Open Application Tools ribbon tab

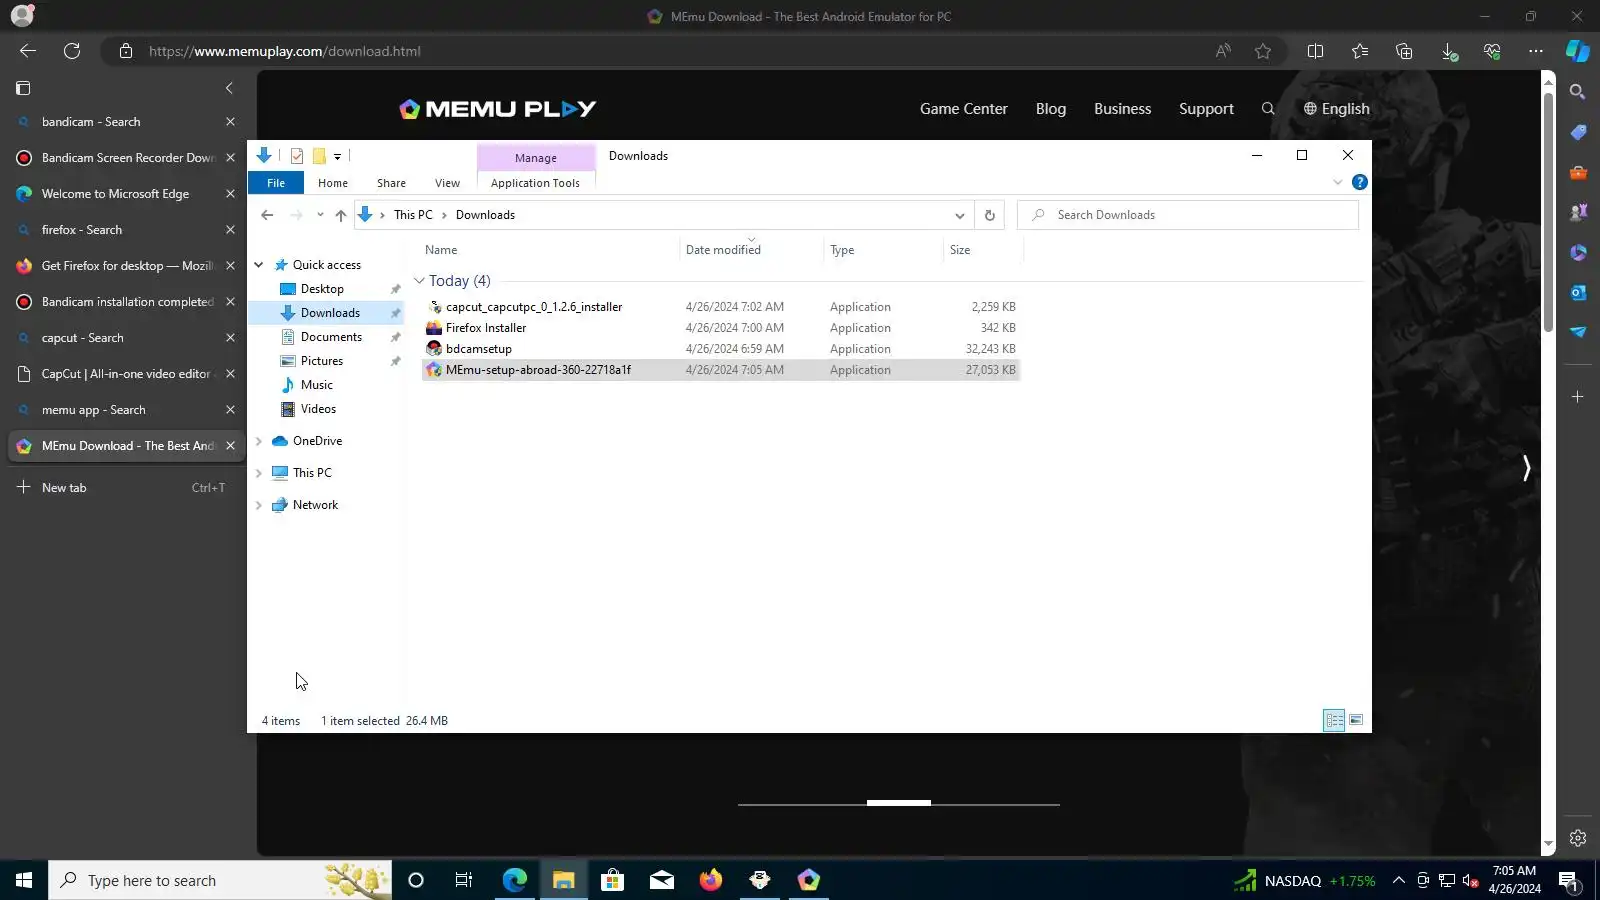pos(535,183)
